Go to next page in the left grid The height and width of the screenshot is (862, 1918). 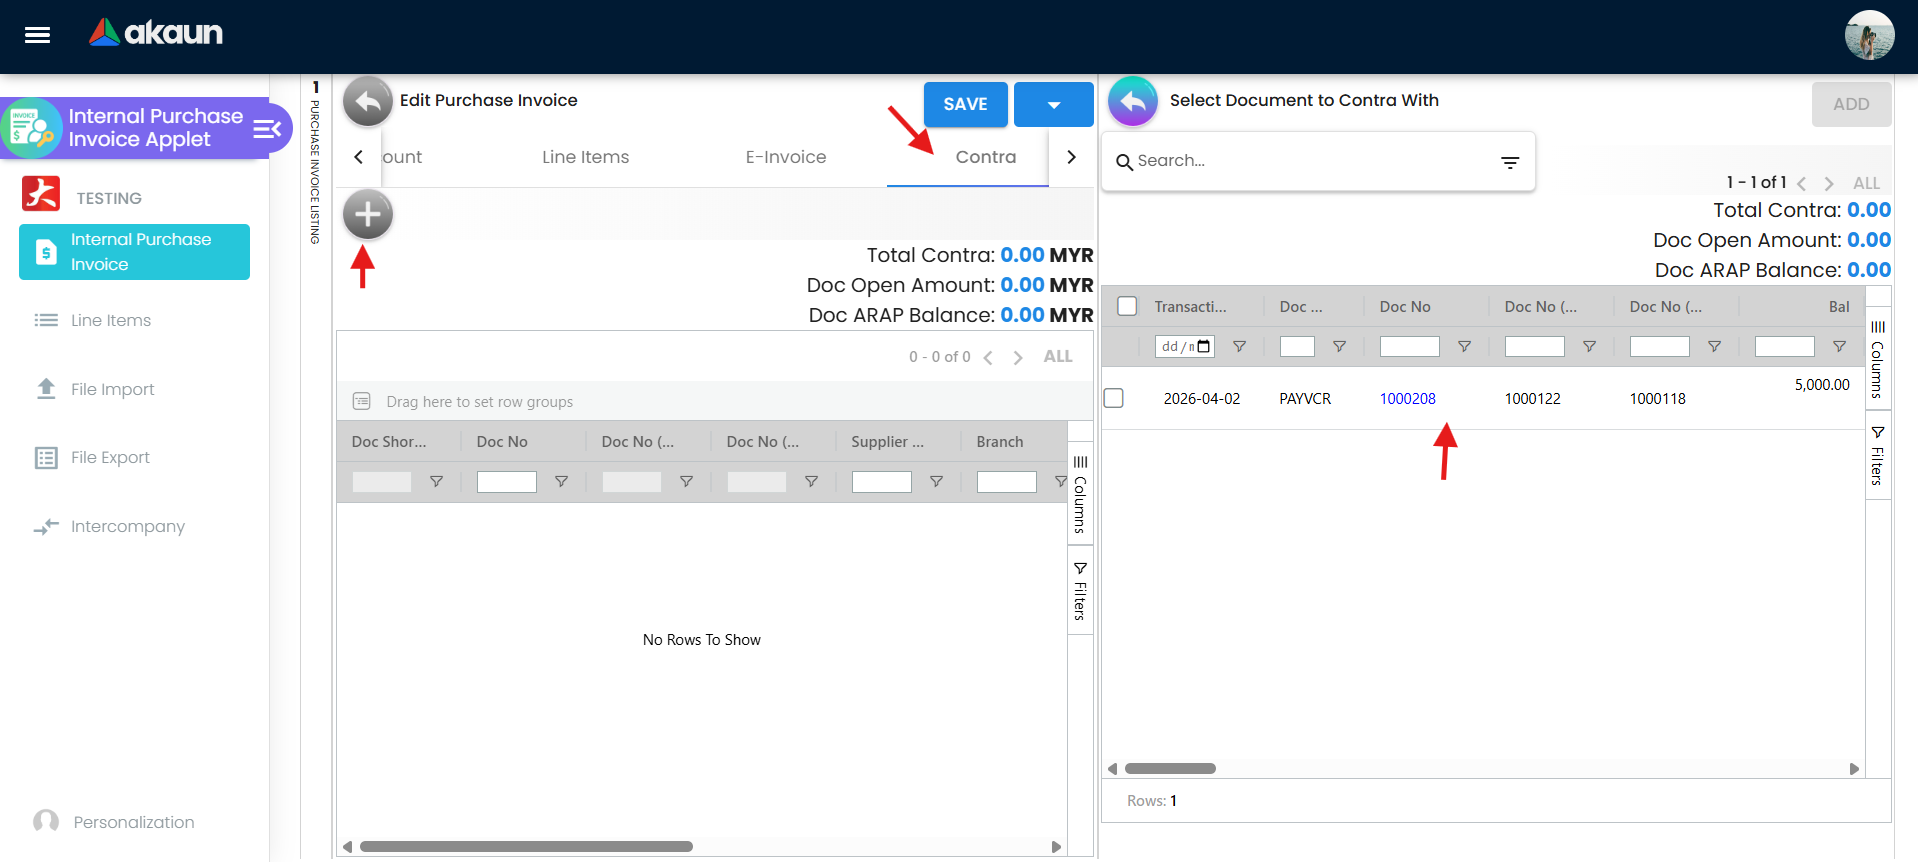click(x=1018, y=357)
